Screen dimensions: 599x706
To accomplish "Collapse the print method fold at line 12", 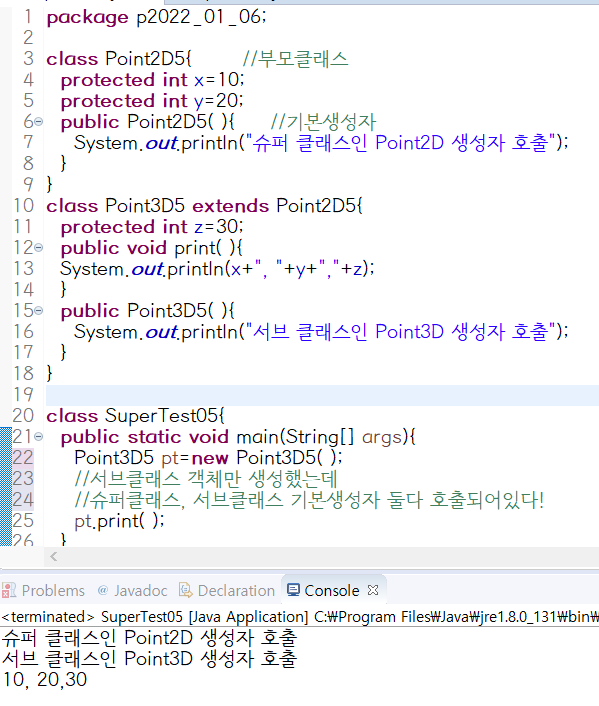I will click(39, 248).
